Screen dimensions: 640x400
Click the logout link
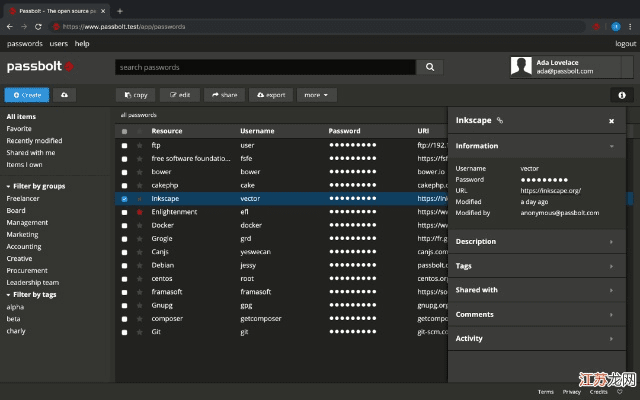click(x=625, y=44)
